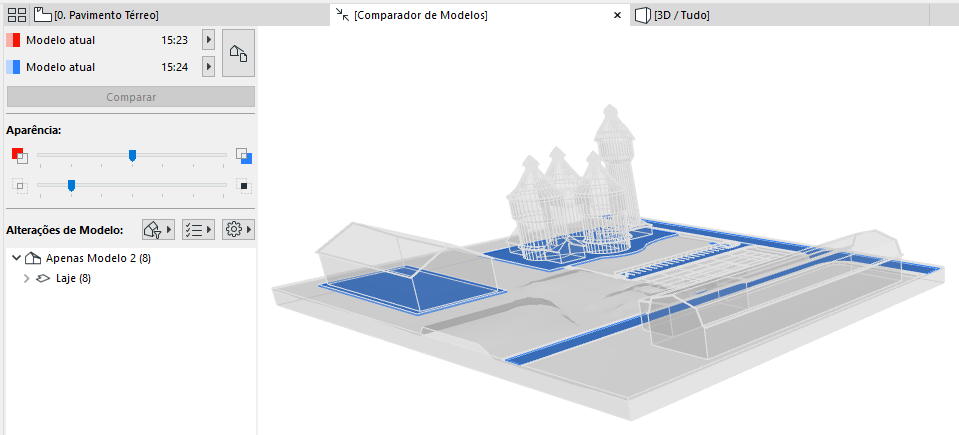Open version menu for the 15:24 model
The height and width of the screenshot is (435, 959).
209,67
